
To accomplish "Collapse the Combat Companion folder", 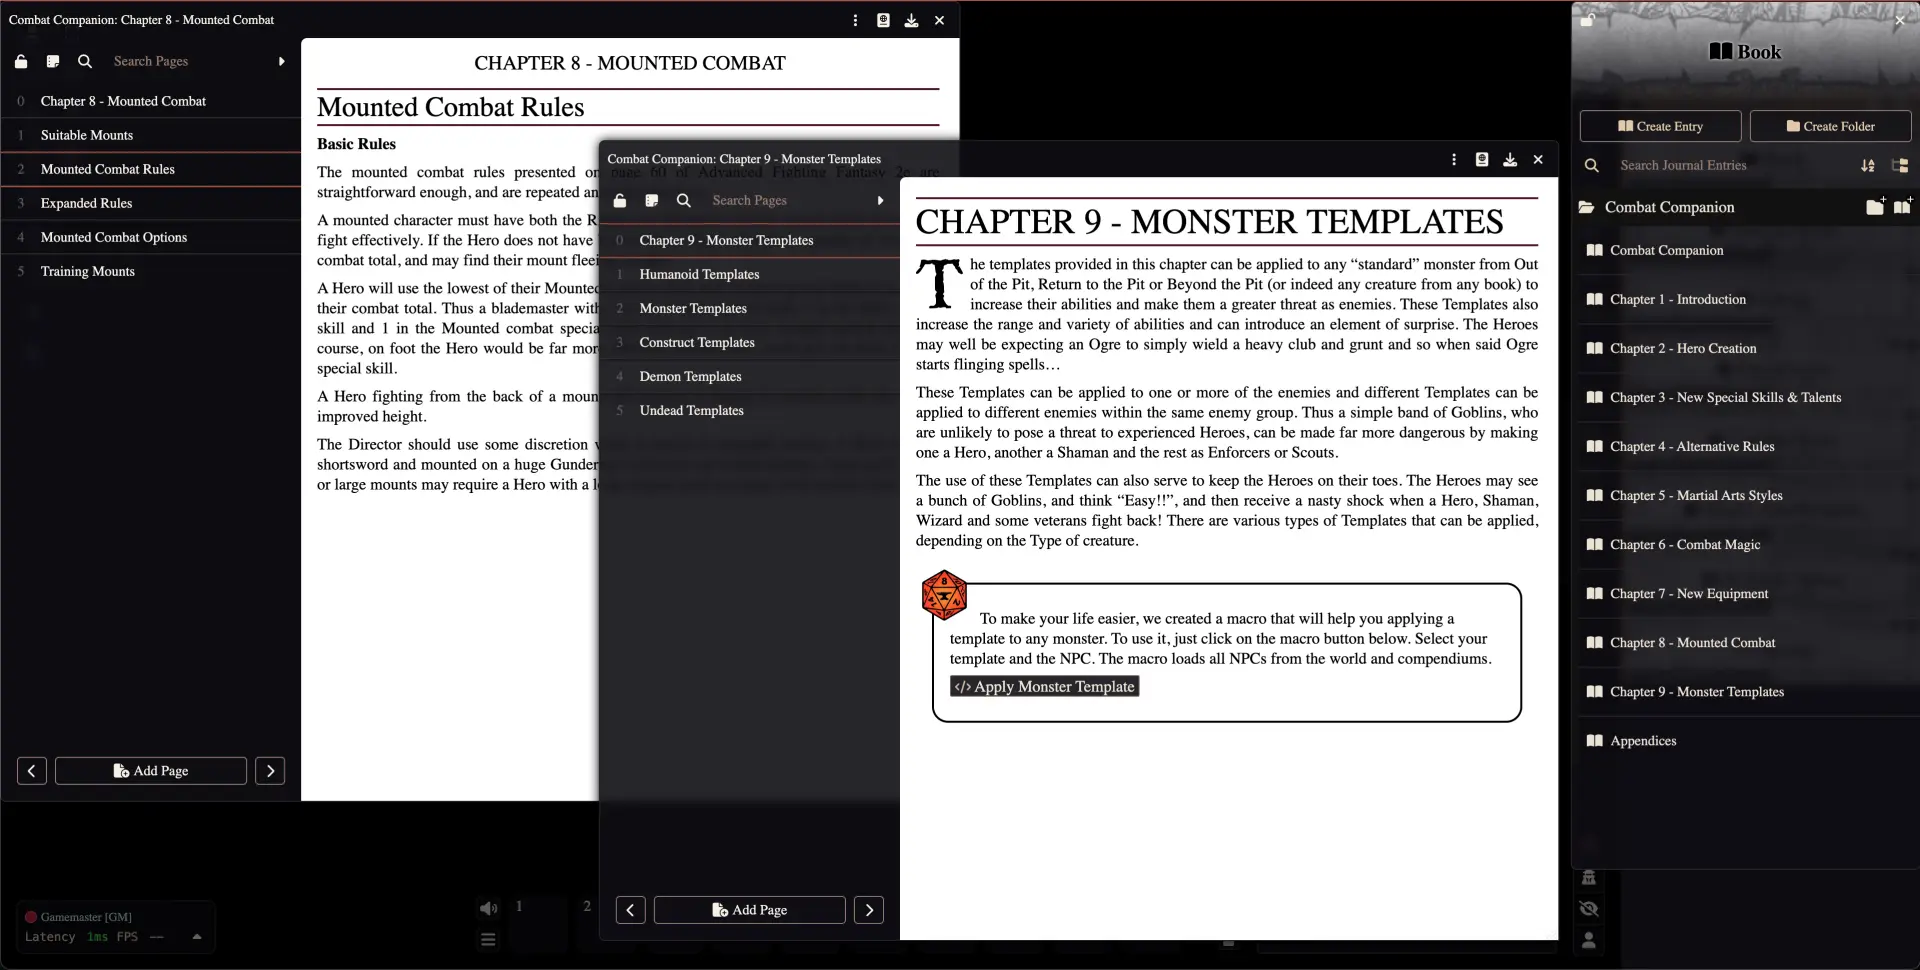I will coord(1587,207).
